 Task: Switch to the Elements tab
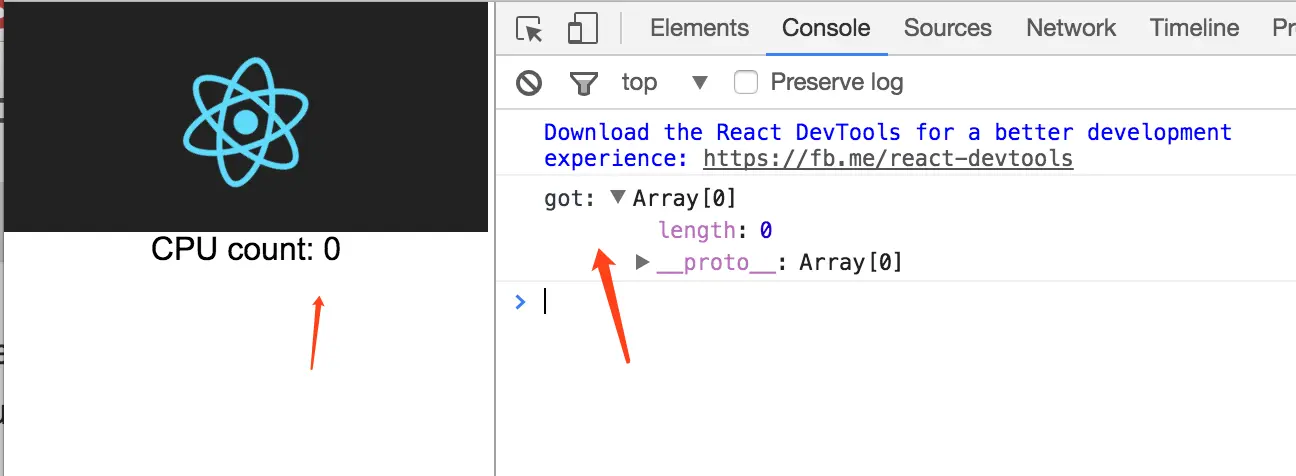coord(699,28)
